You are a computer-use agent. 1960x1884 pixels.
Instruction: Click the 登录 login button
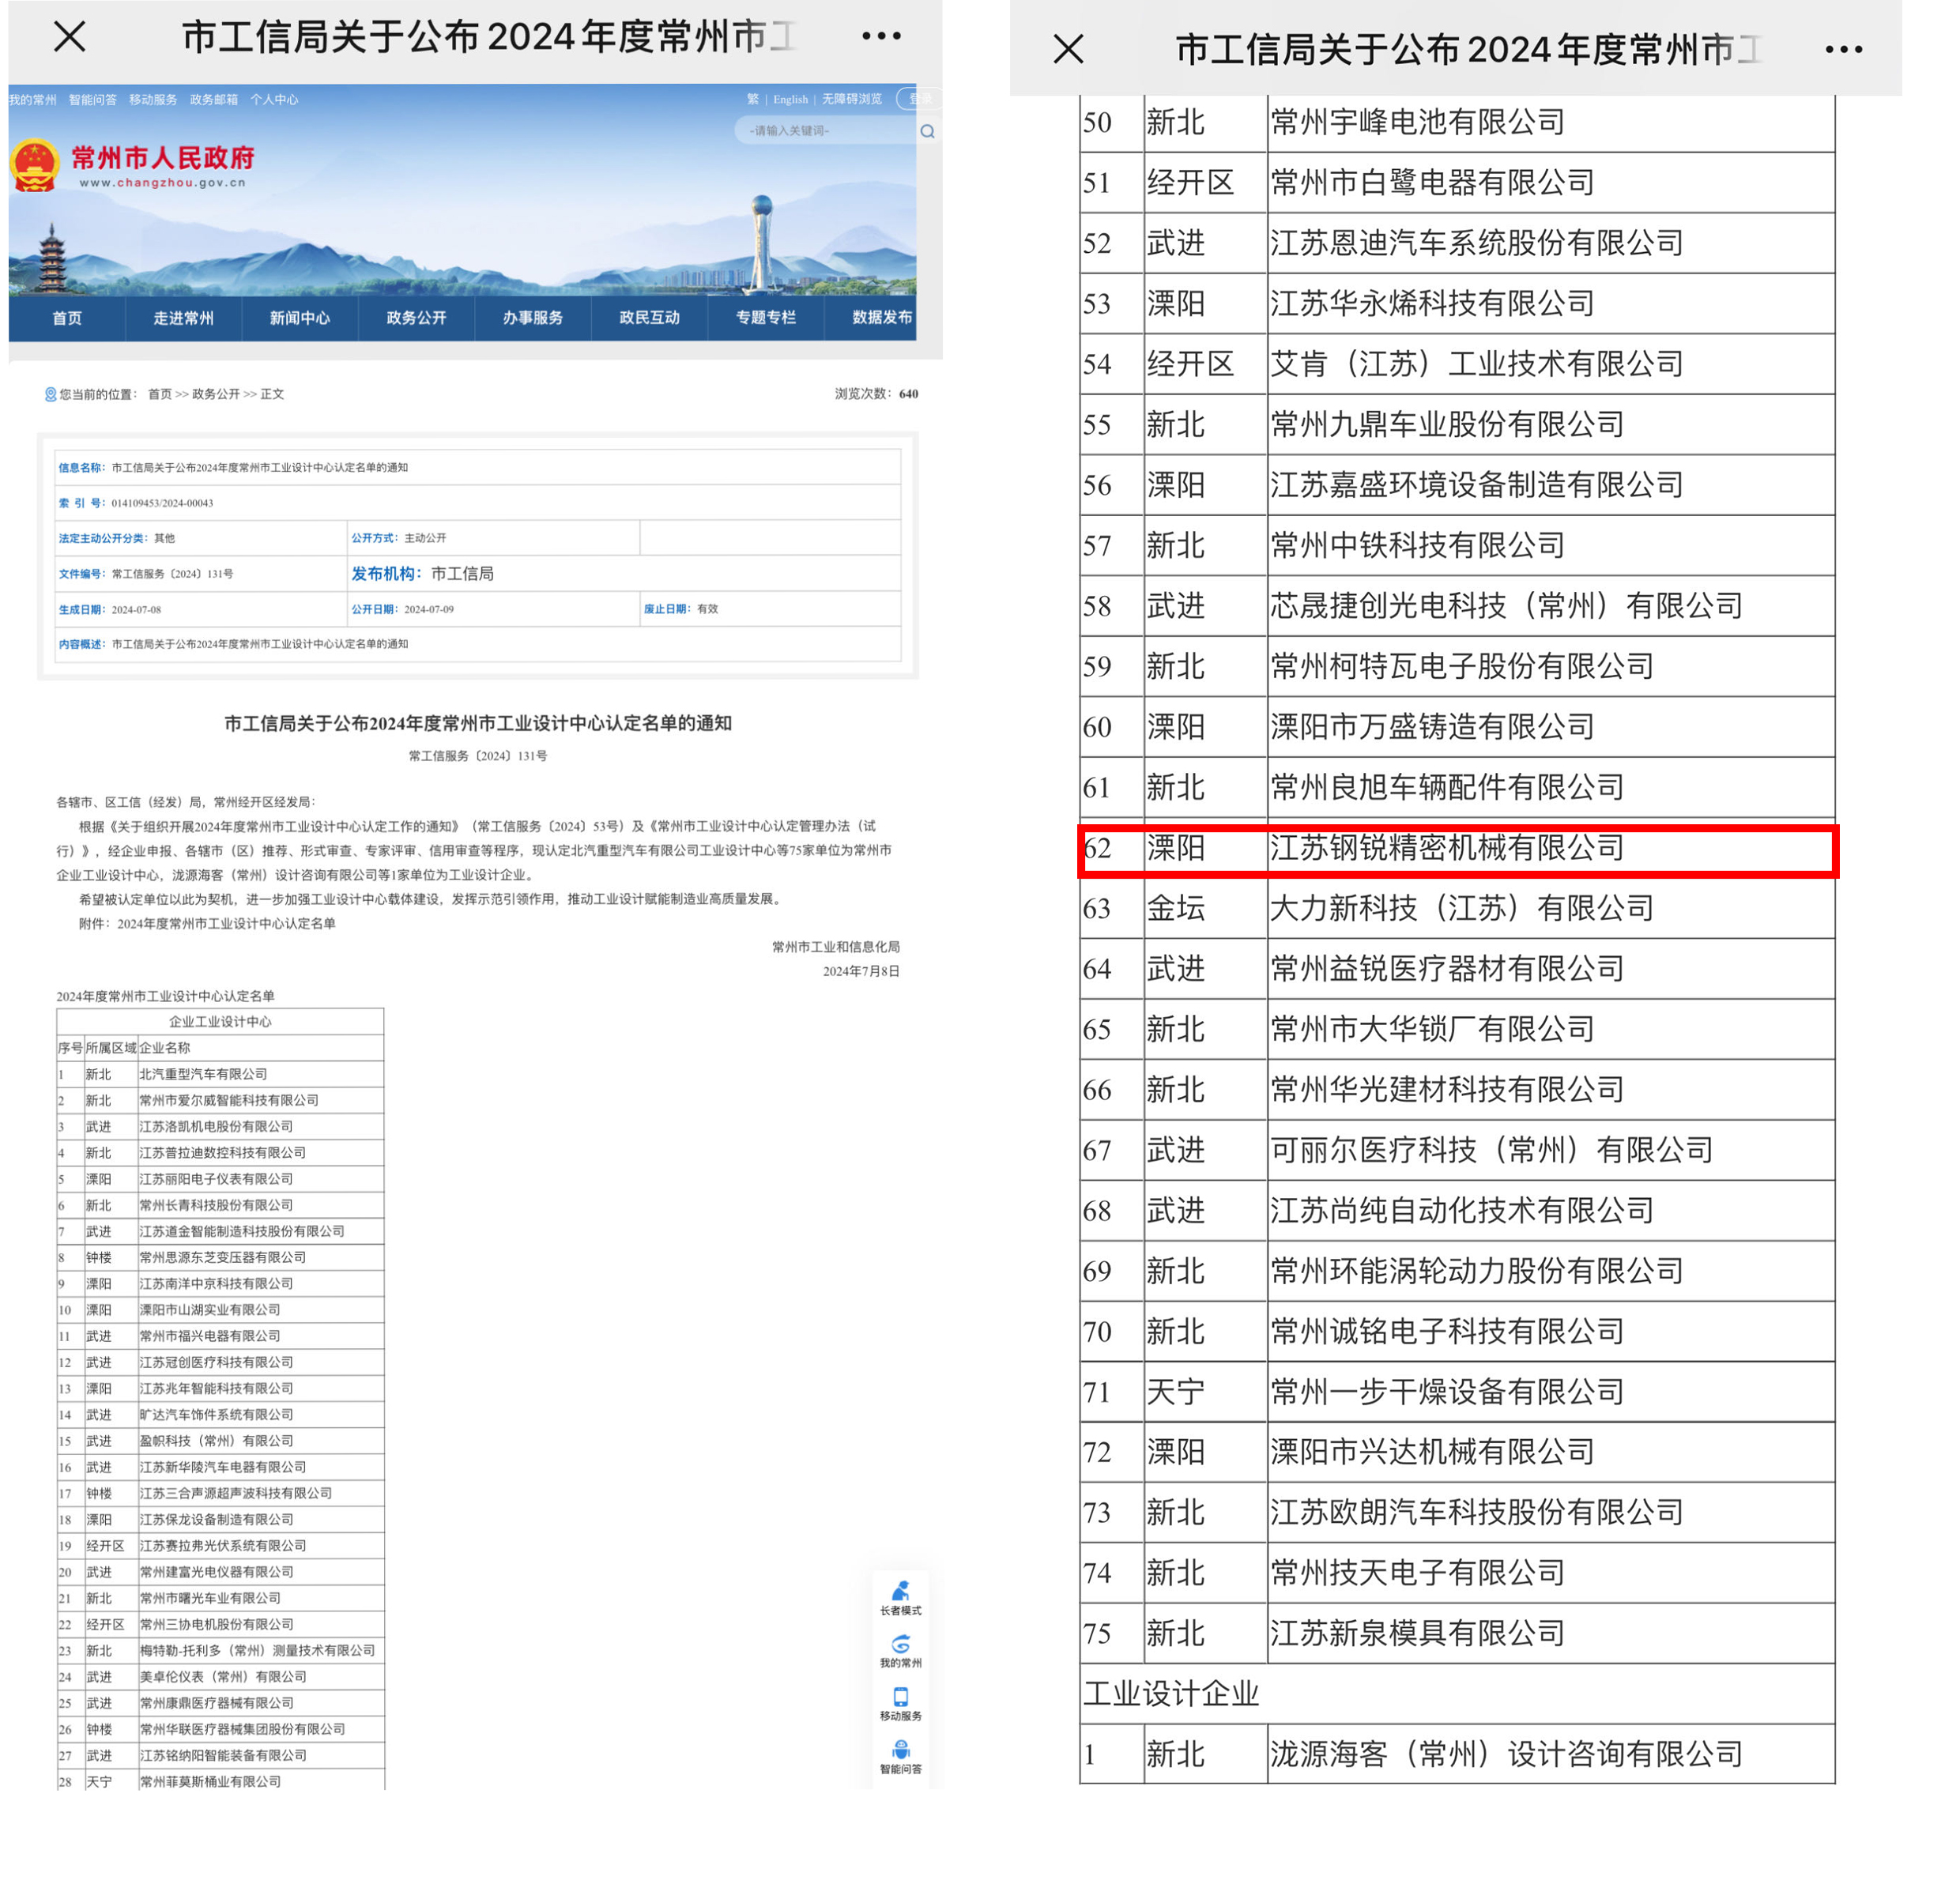tap(920, 99)
